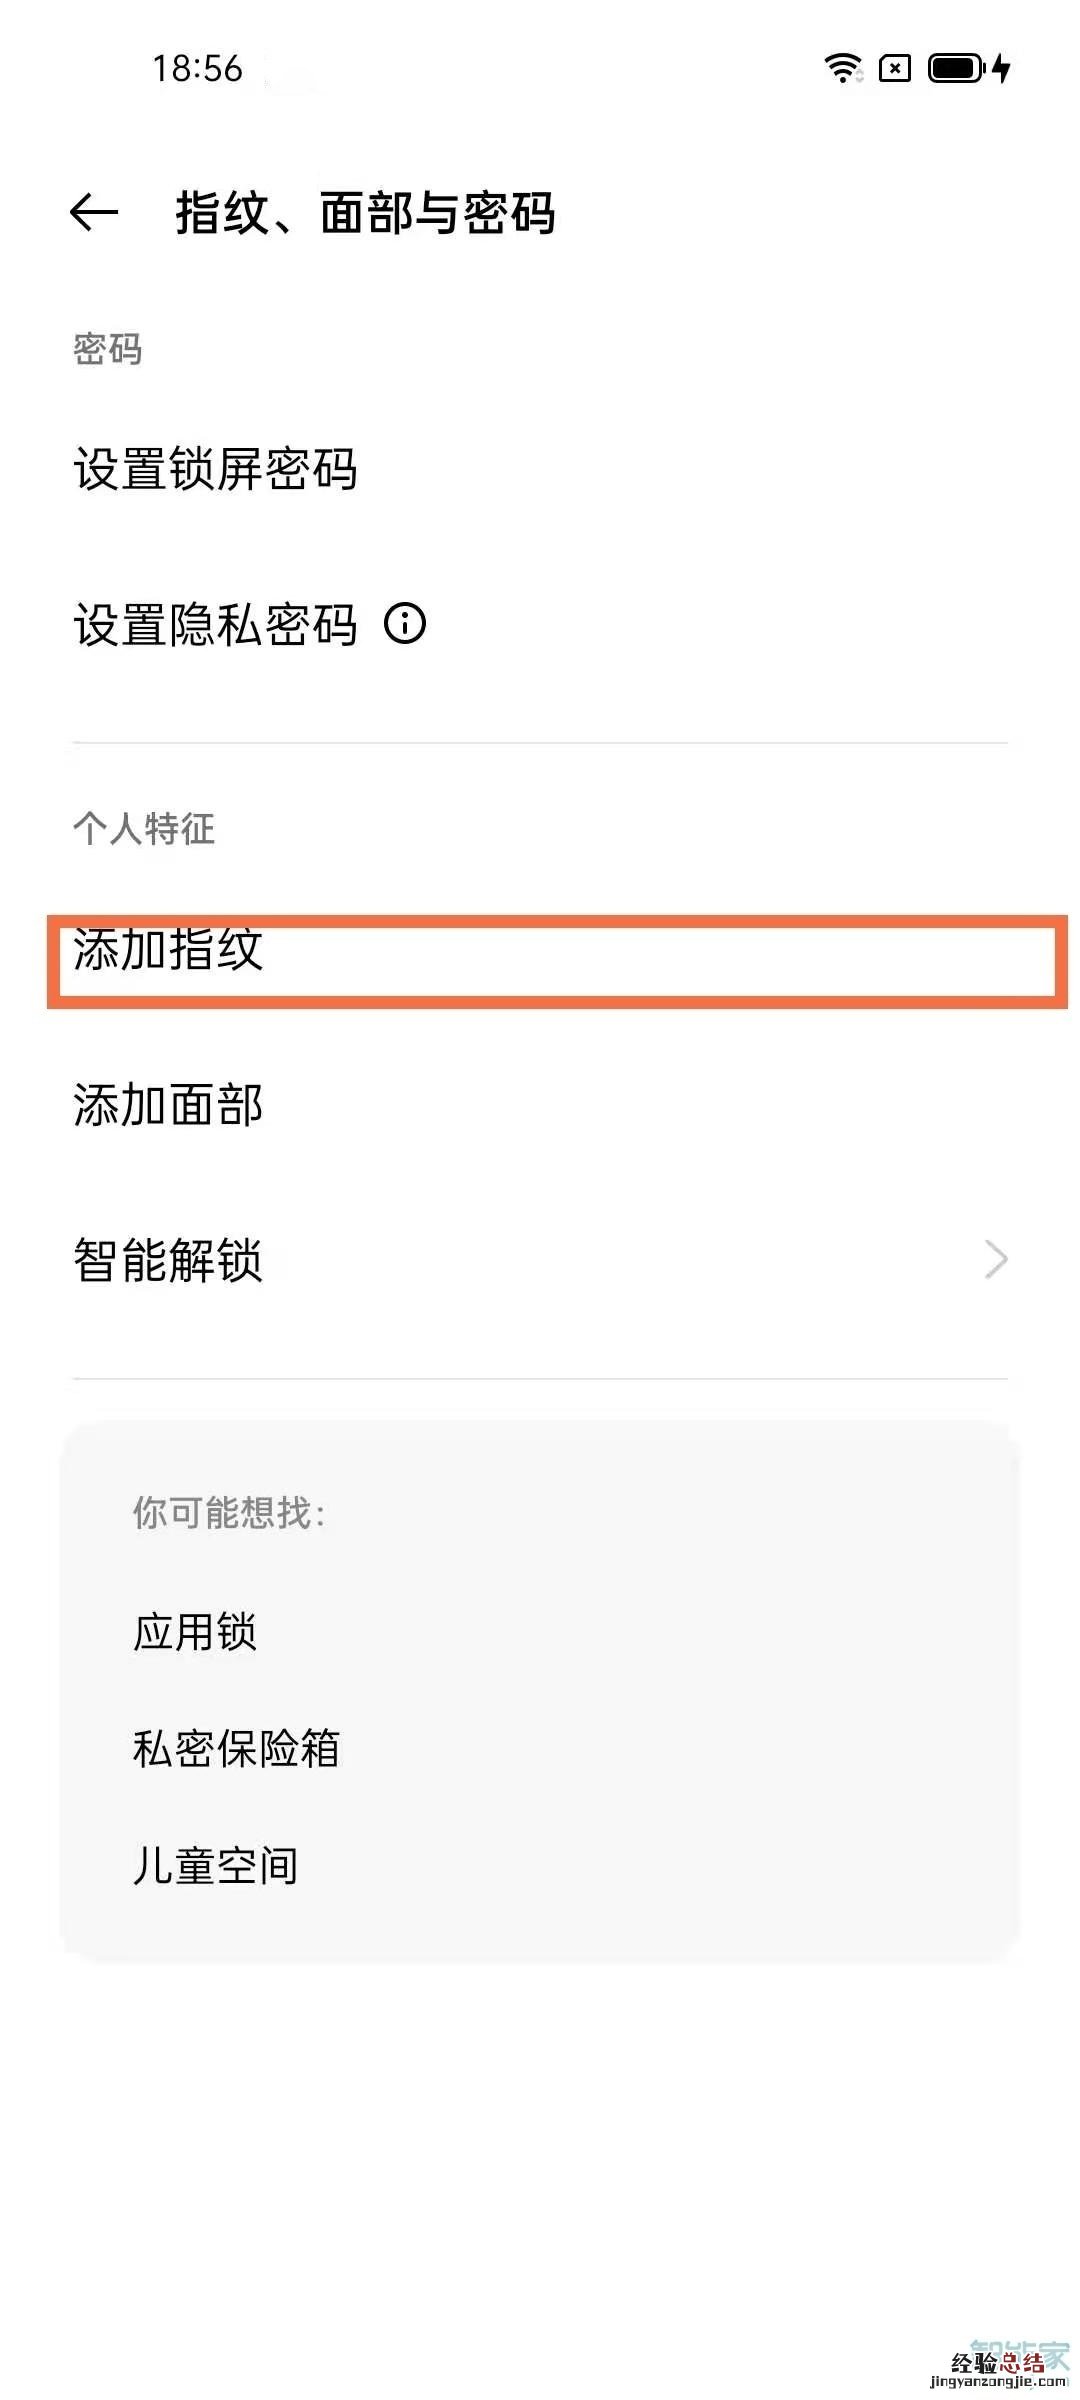This screenshot has height=2400, width=1080.
Task: Tap the charging bolt icon
Action: pos(1000,68)
